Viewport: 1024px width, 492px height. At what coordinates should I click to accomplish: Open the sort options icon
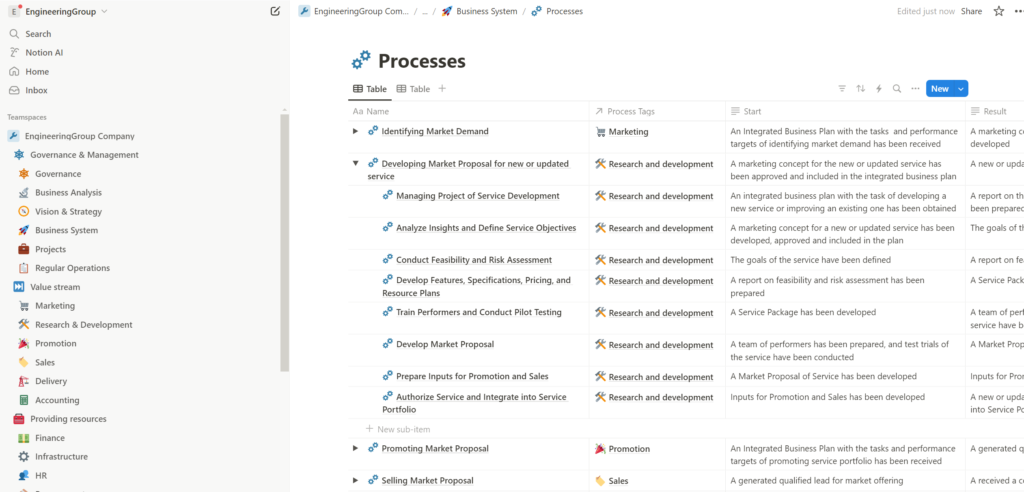[860, 89]
